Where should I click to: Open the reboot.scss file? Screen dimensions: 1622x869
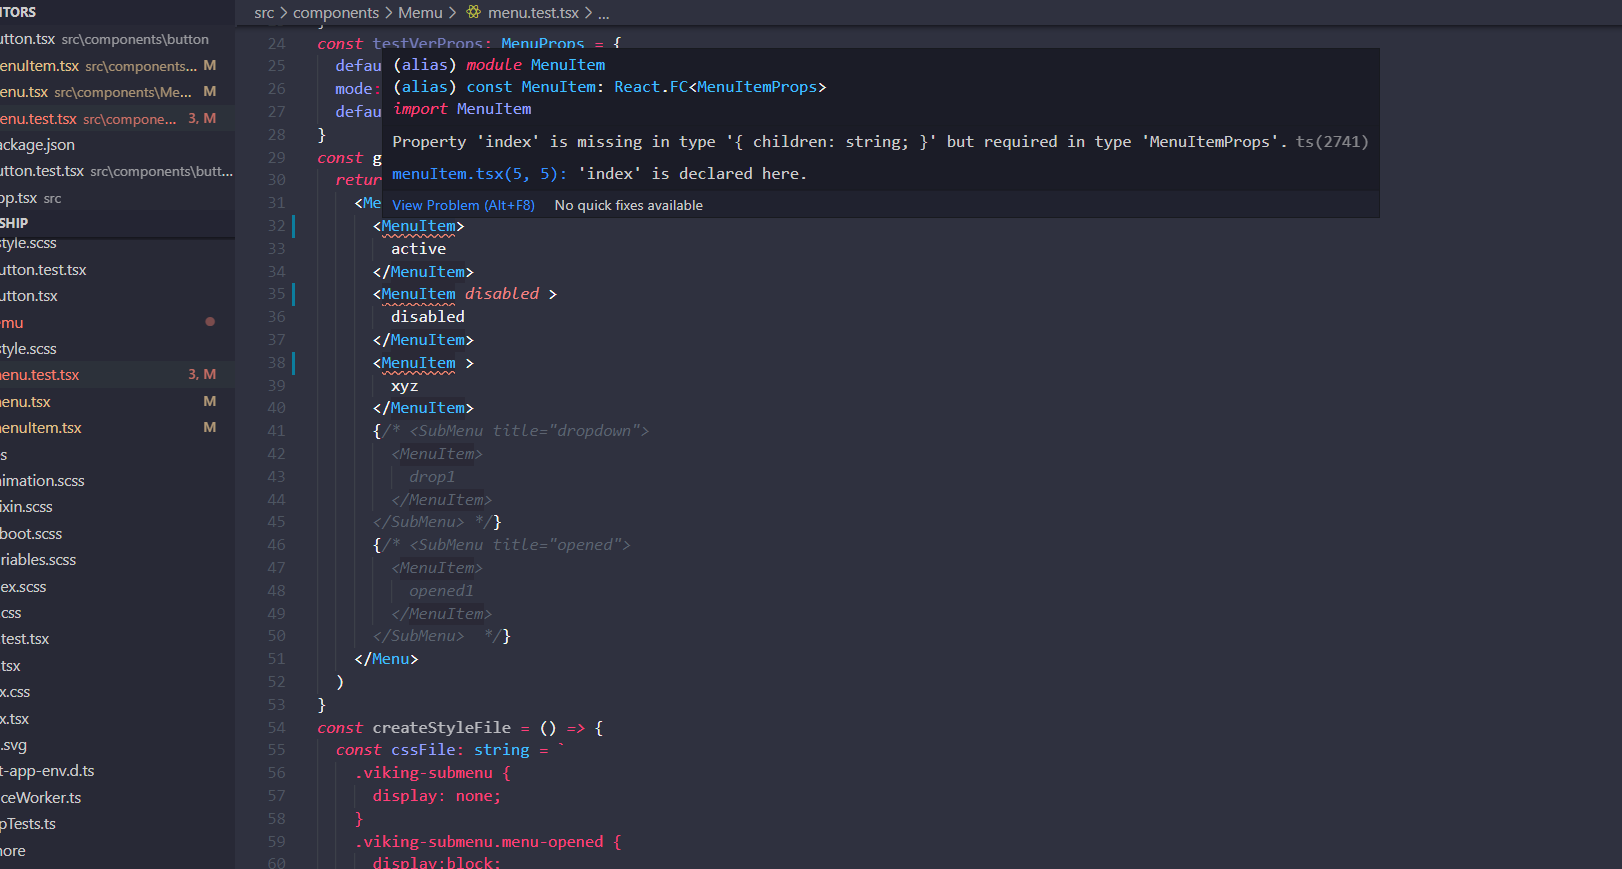pos(117,534)
